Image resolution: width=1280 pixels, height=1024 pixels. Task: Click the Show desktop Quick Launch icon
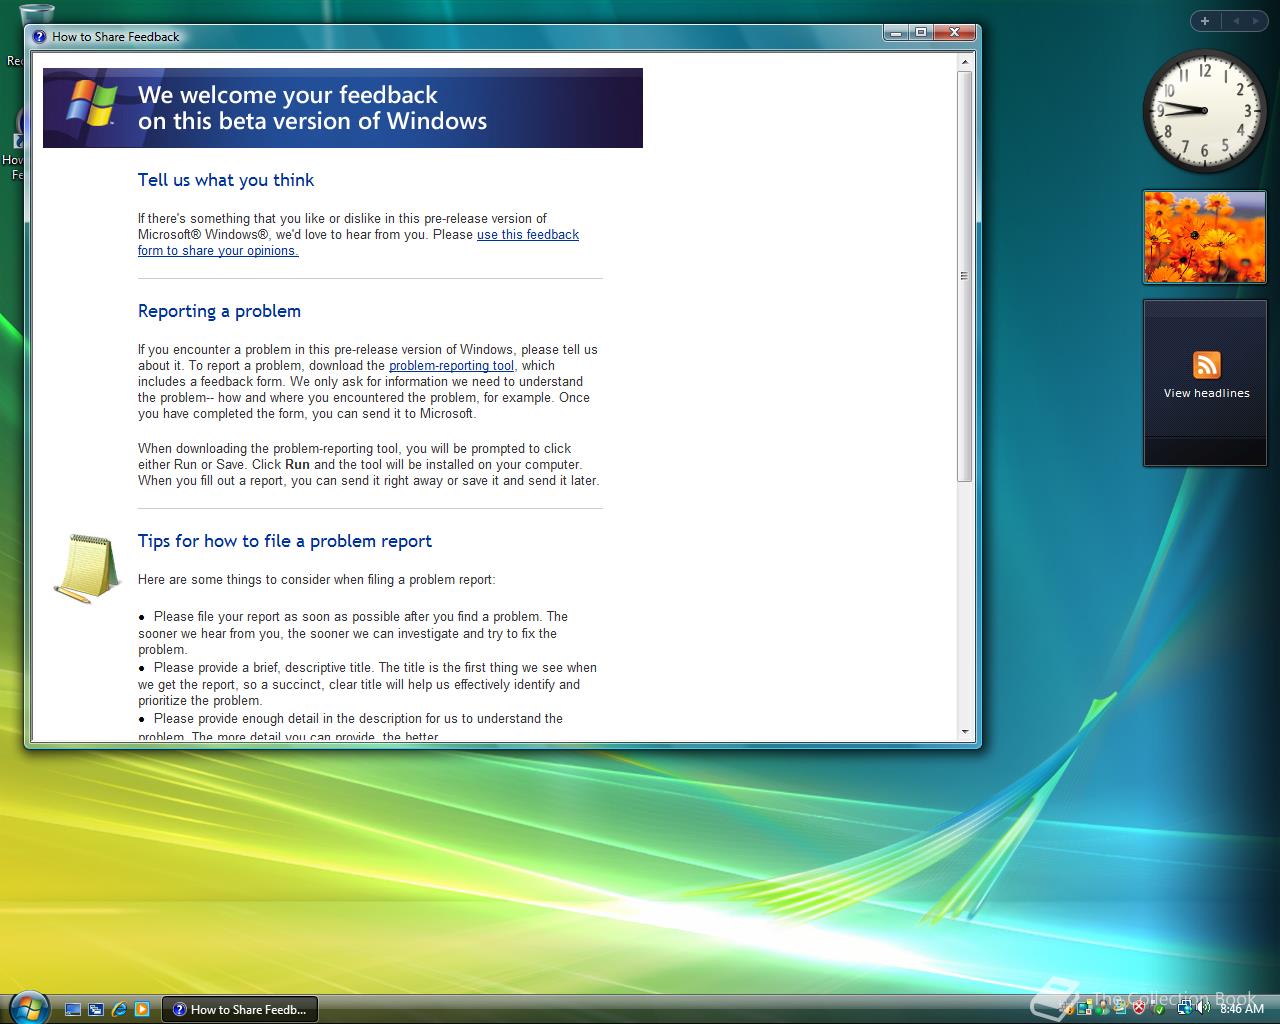(x=75, y=1010)
